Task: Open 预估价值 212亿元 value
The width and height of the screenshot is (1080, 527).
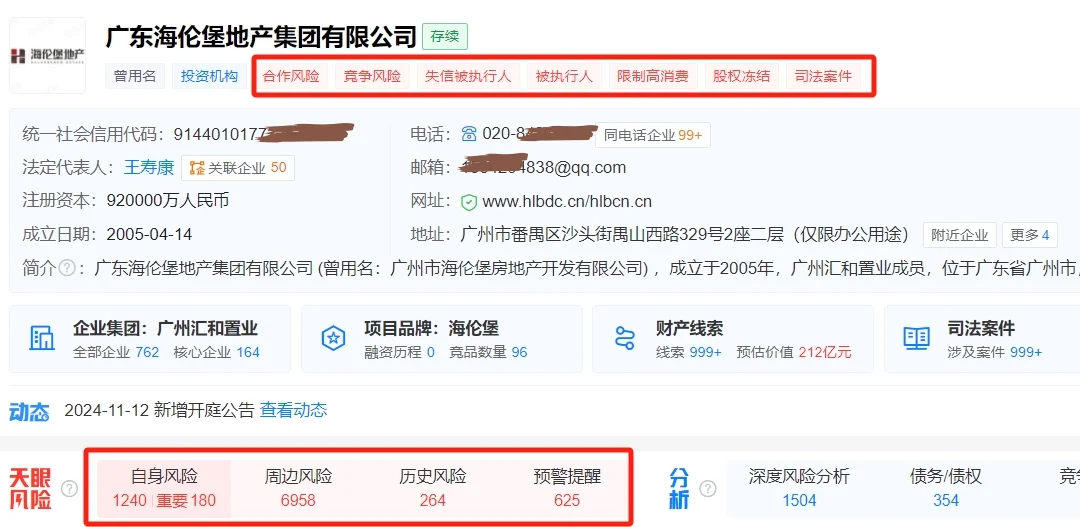Action: 793,352
